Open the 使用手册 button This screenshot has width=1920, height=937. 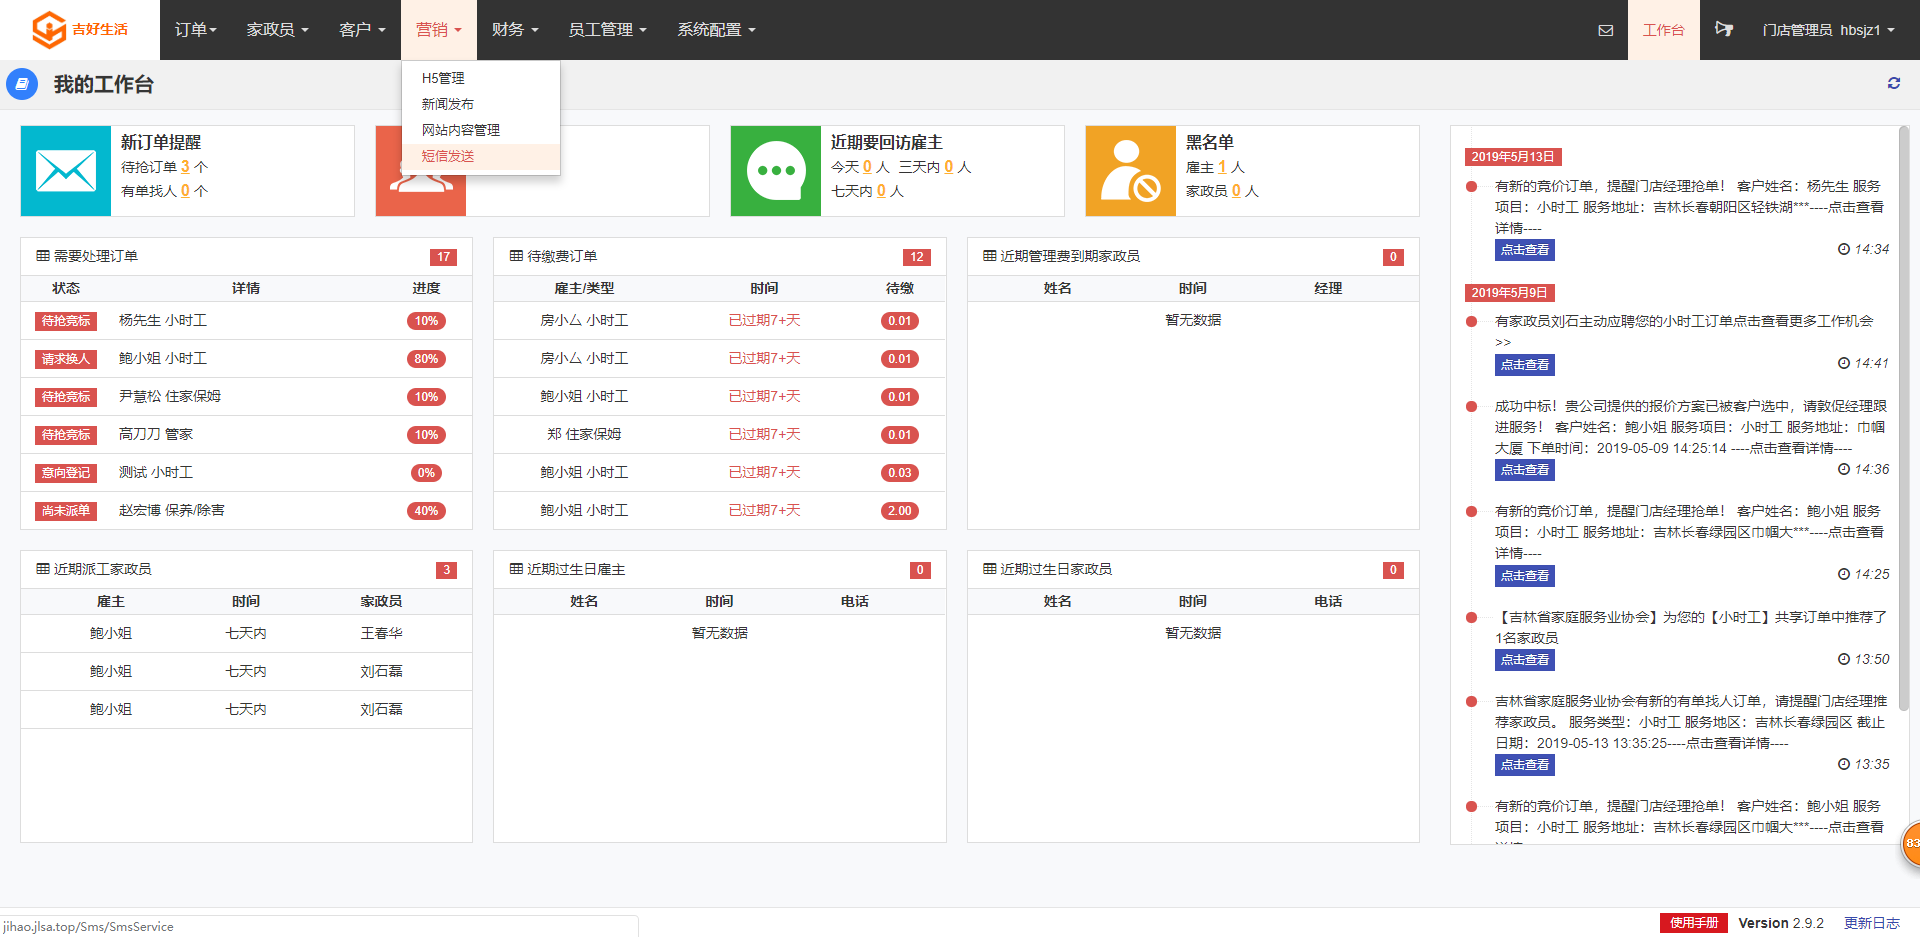[x=1694, y=923]
